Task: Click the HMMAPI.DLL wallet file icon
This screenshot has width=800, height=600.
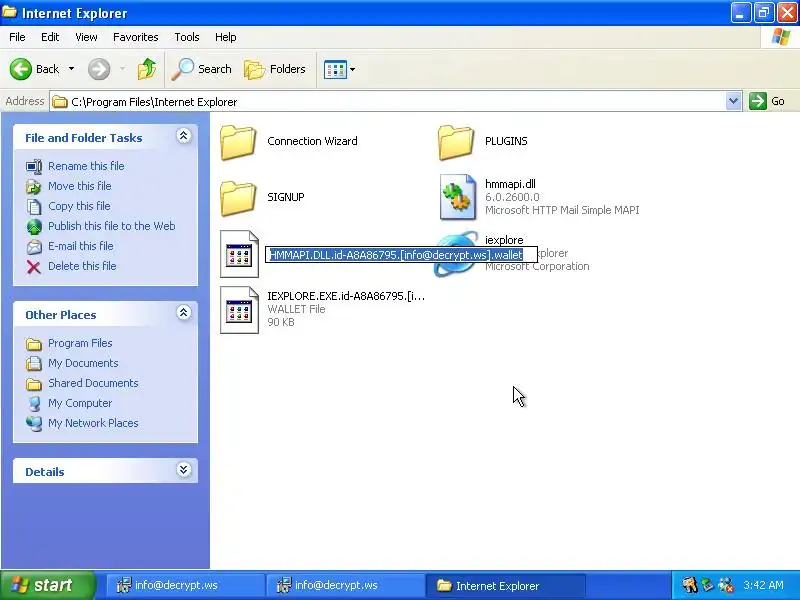Action: click(x=239, y=254)
